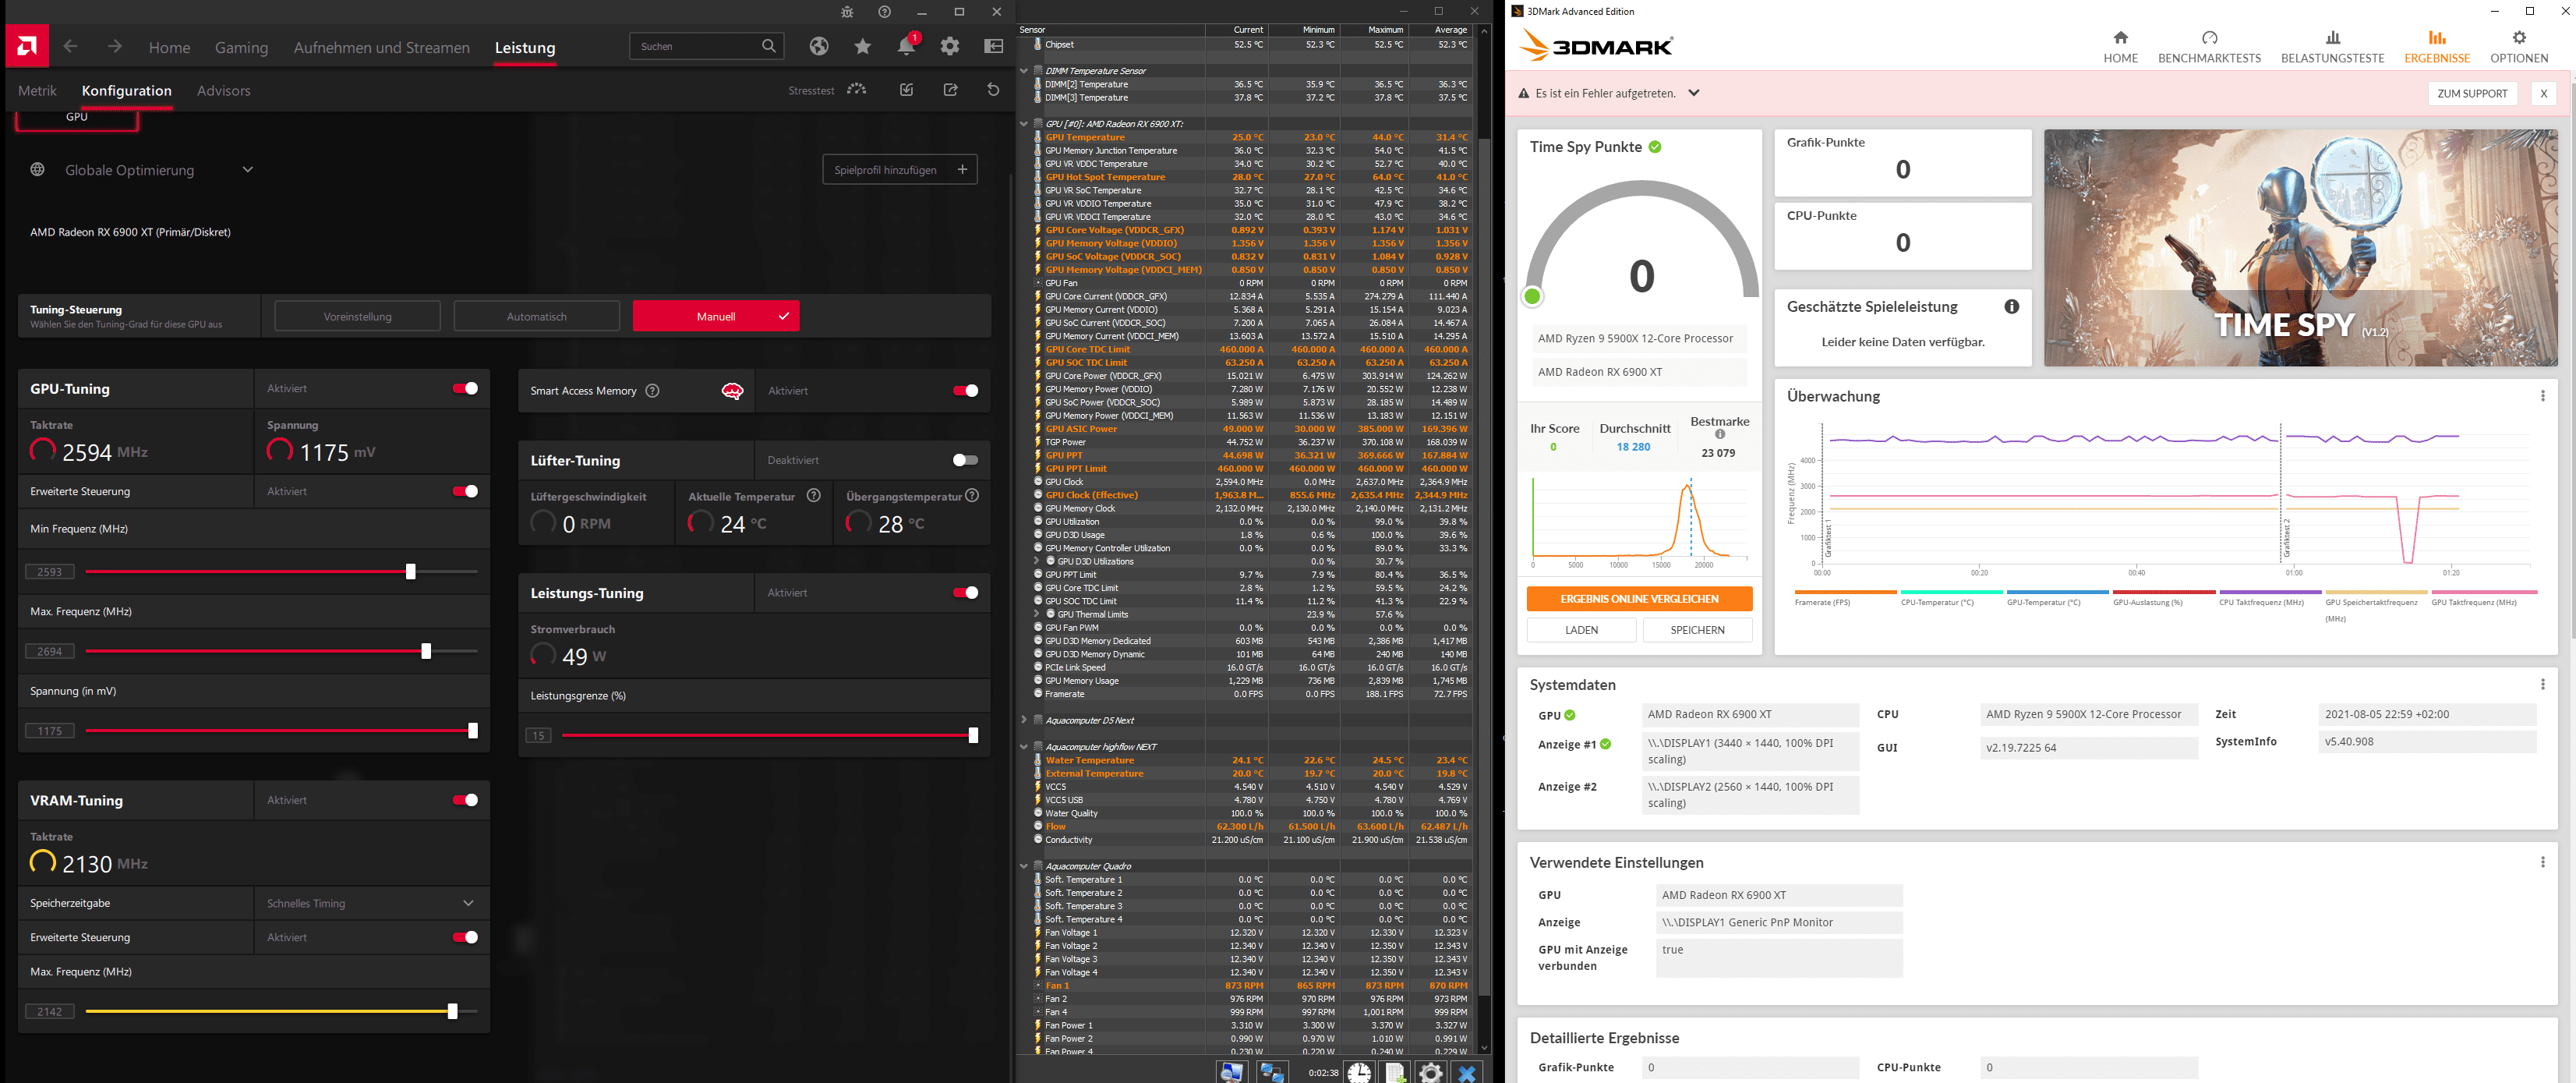This screenshot has width=2576, height=1083.
Task: Collapse DIMM Temperature Sensor group
Action: point(1024,71)
